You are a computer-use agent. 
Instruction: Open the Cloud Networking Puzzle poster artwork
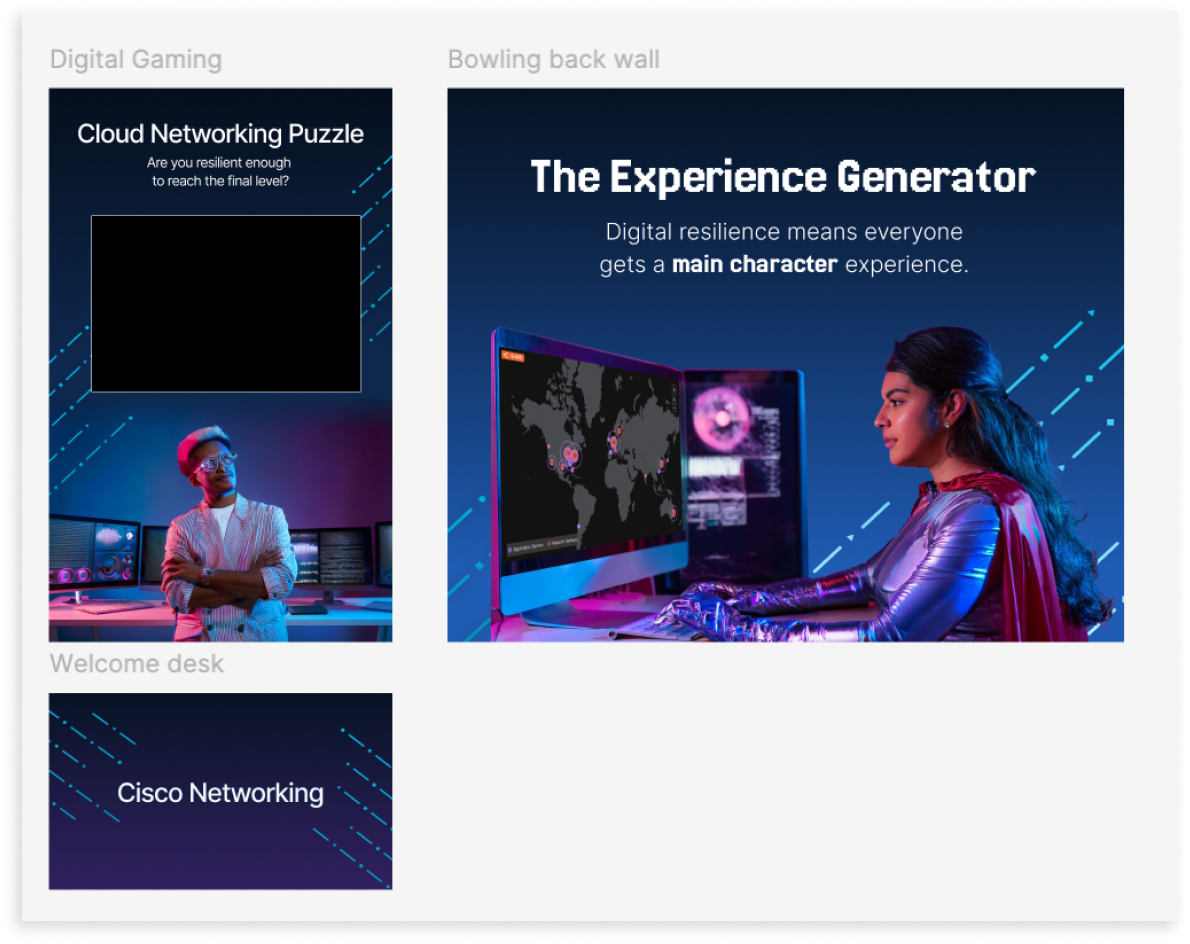pyautogui.click(x=221, y=365)
